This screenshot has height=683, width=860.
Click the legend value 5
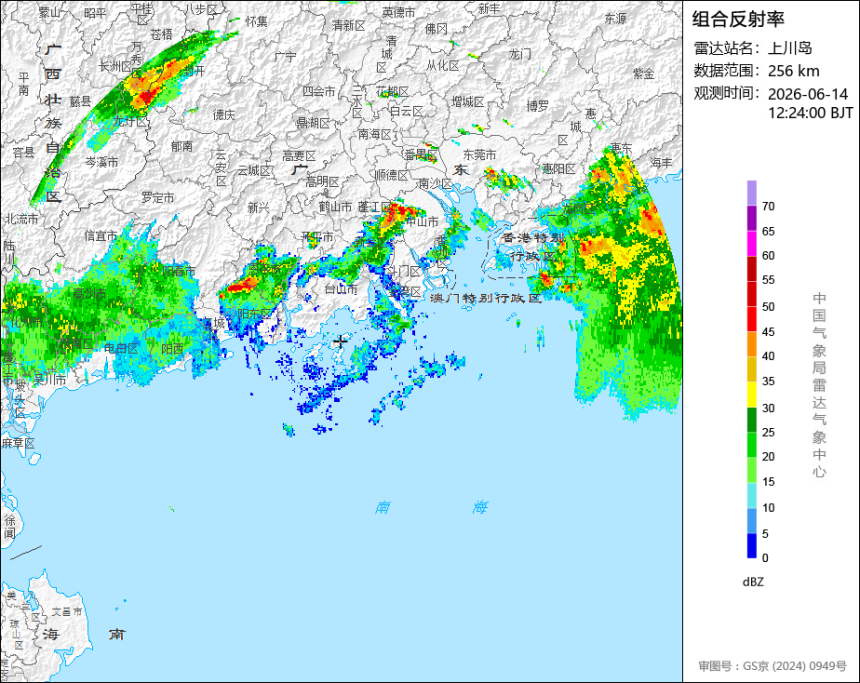click(x=765, y=533)
